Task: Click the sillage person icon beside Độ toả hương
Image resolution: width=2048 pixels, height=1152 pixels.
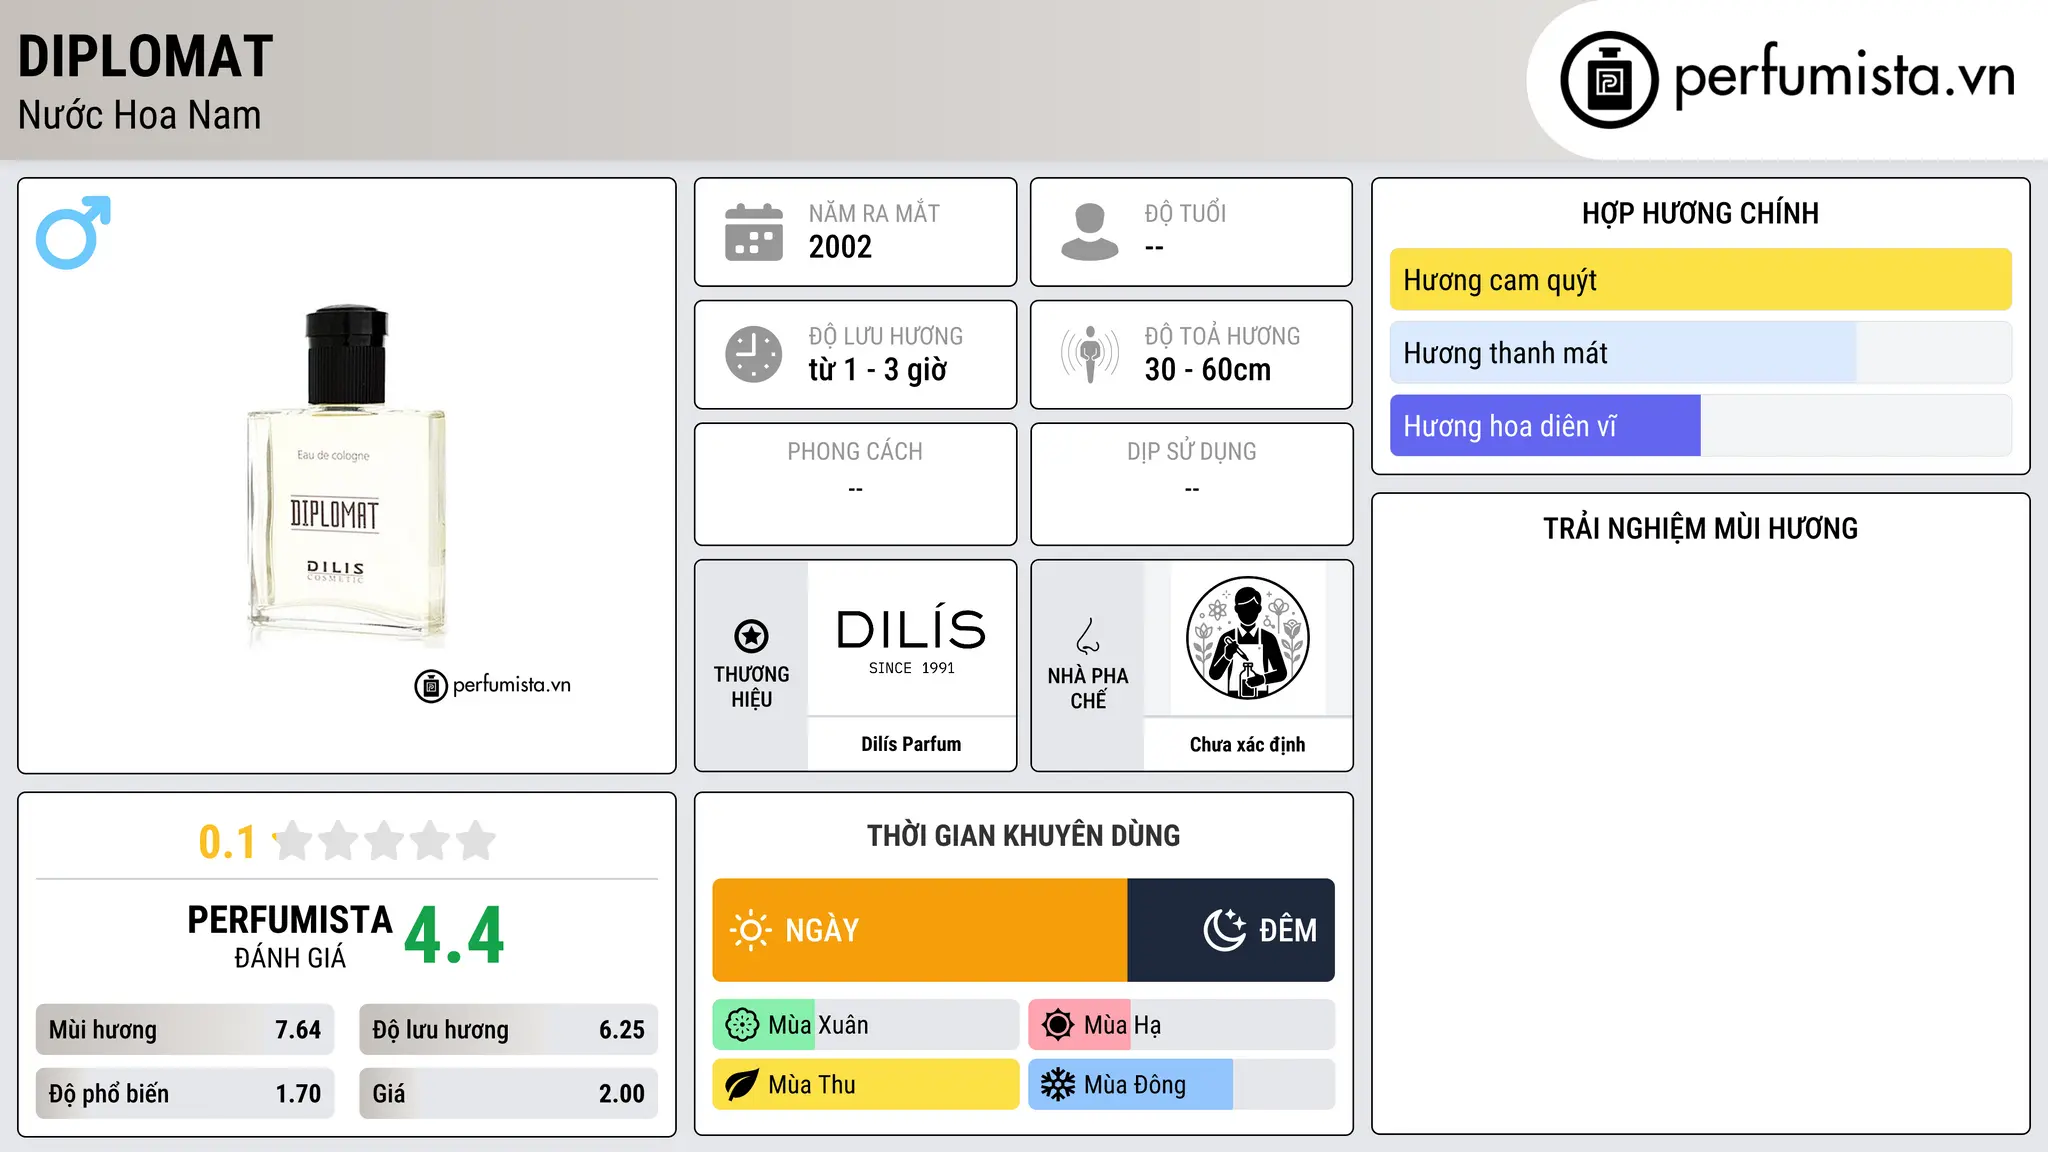Action: tap(1090, 354)
